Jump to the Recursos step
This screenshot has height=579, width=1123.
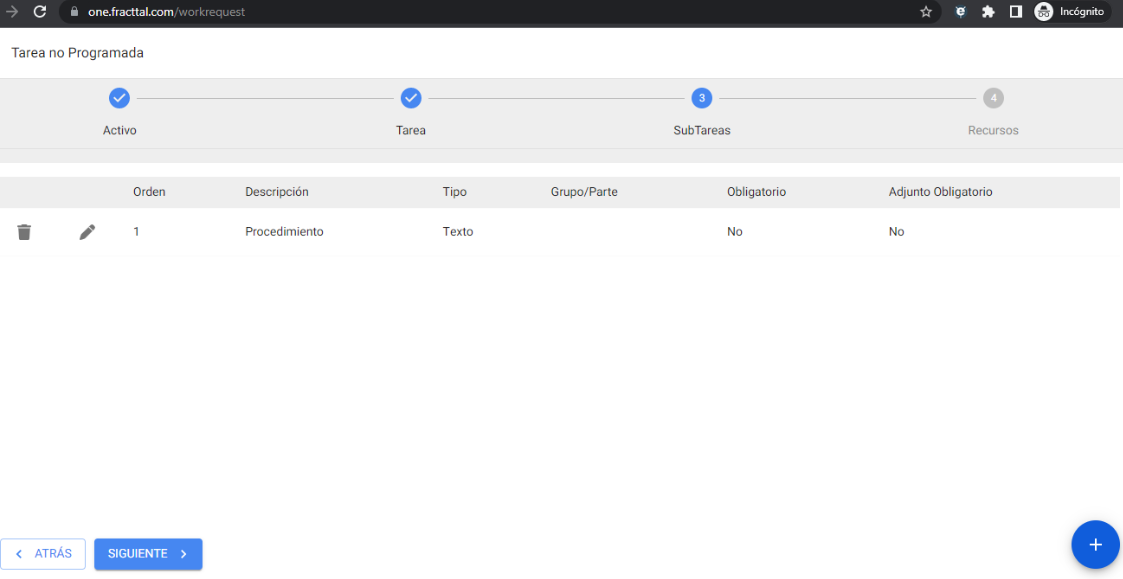993,98
